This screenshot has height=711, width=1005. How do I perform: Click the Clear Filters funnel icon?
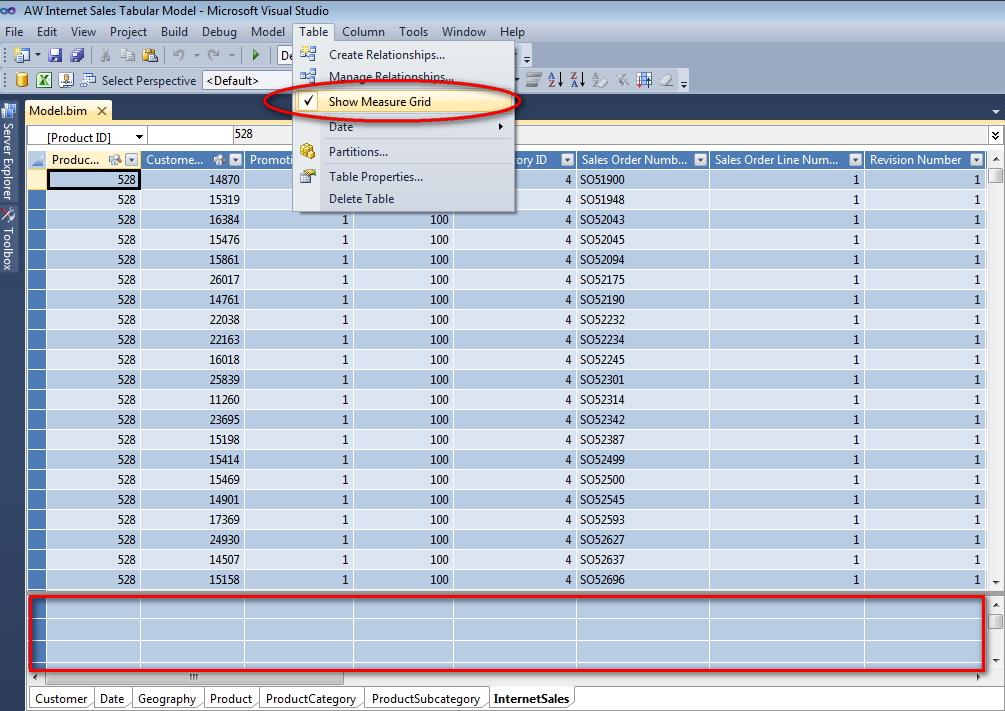click(x=622, y=79)
